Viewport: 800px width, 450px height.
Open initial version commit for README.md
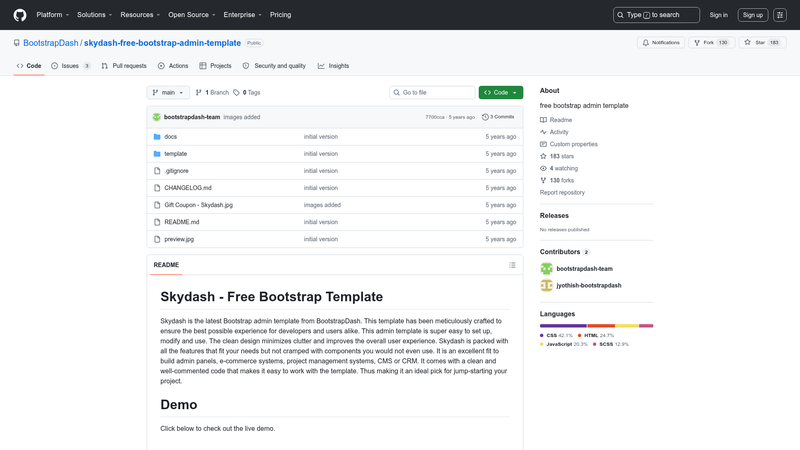pos(320,222)
